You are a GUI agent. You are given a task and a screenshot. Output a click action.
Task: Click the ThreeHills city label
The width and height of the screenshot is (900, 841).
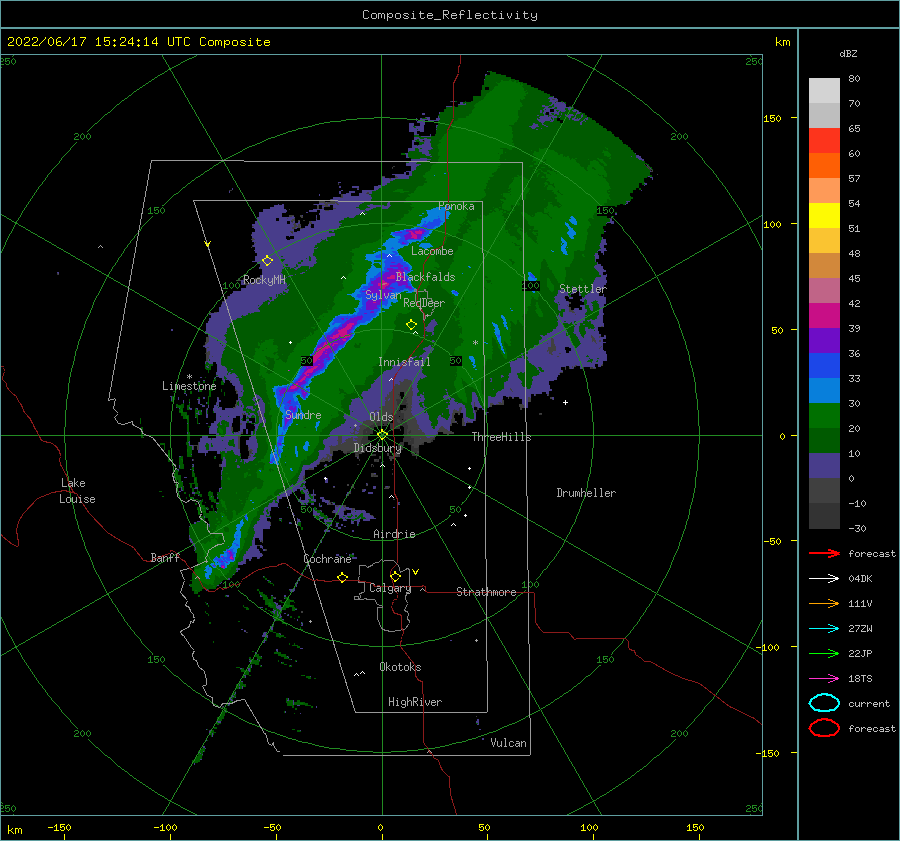(501, 437)
